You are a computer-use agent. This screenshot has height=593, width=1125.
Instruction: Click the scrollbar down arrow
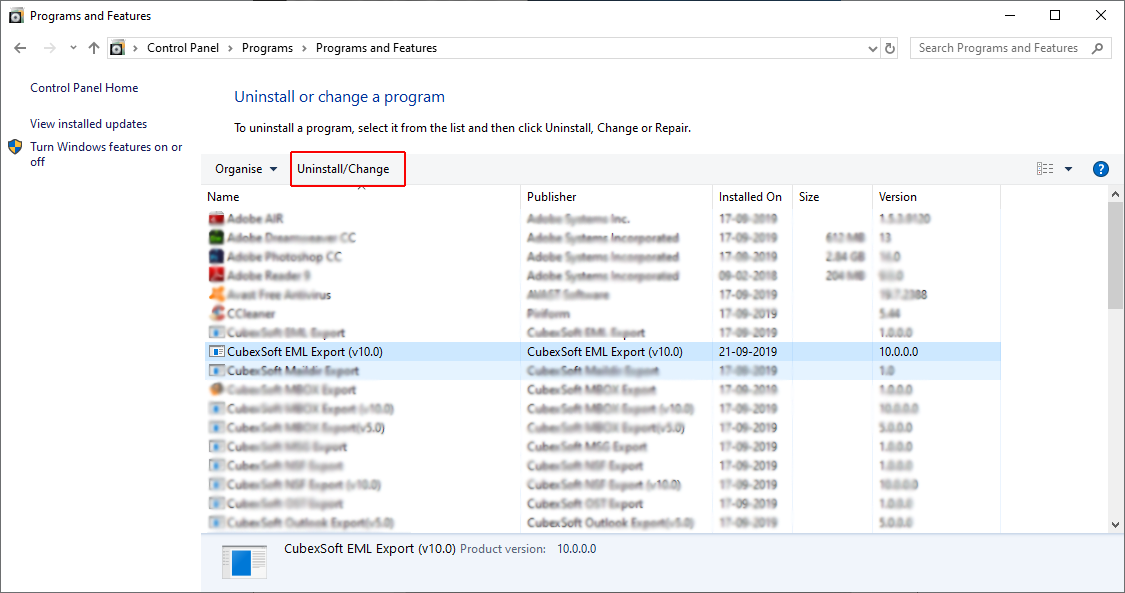[1115, 524]
